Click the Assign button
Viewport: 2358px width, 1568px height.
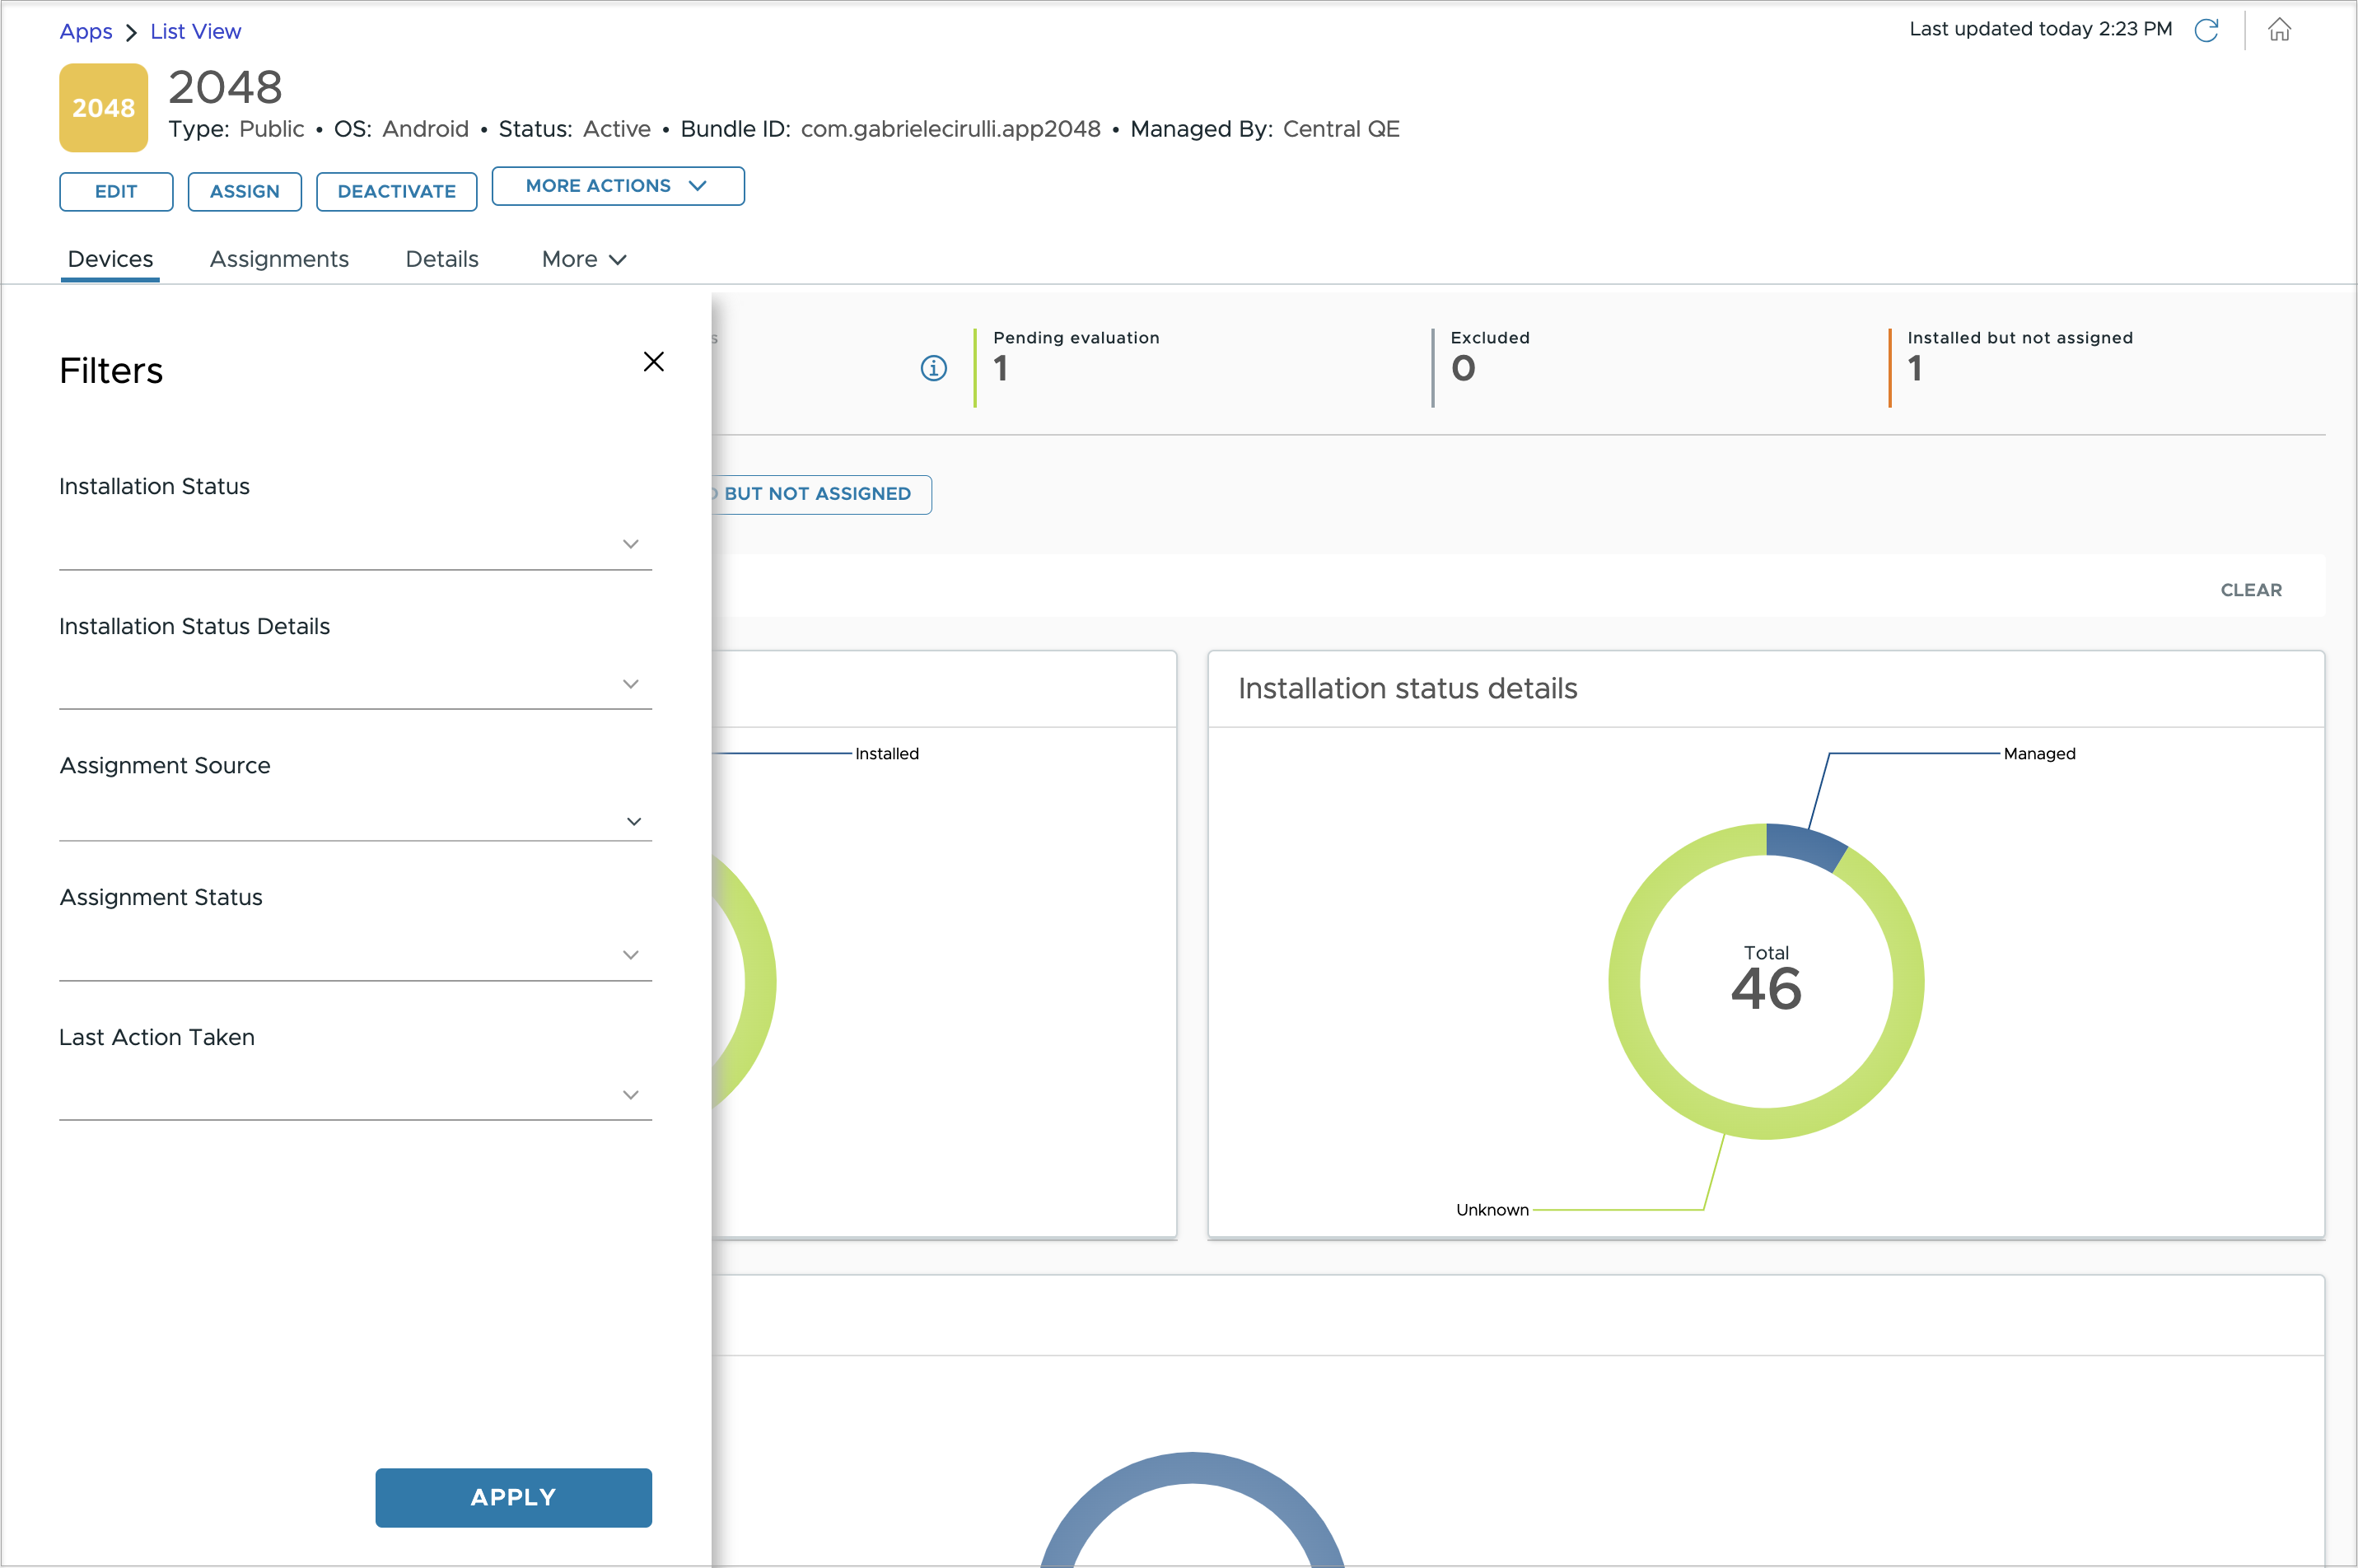245,192
